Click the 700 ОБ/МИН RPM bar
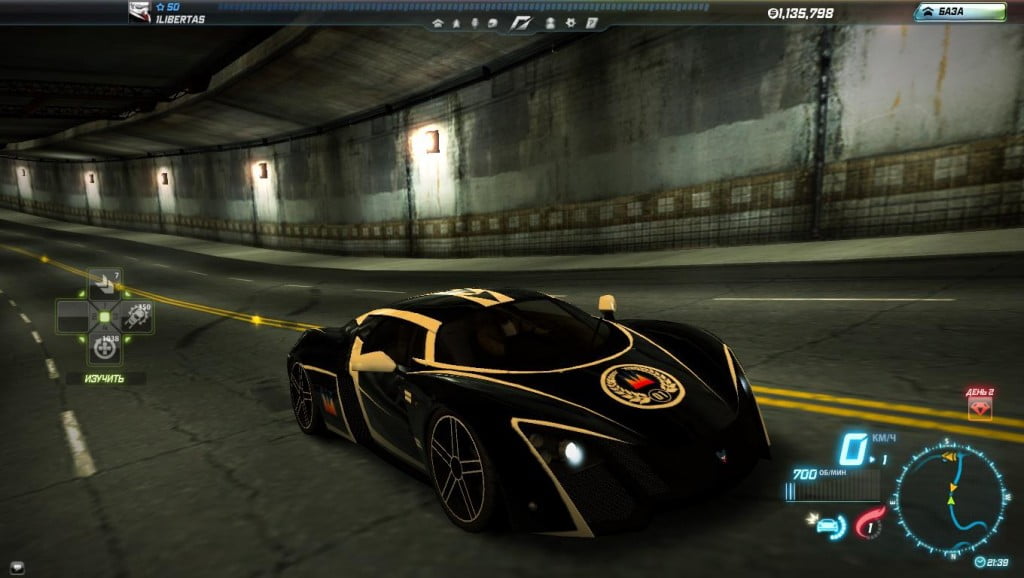Screen dimensions: 1024x578 [831, 485]
